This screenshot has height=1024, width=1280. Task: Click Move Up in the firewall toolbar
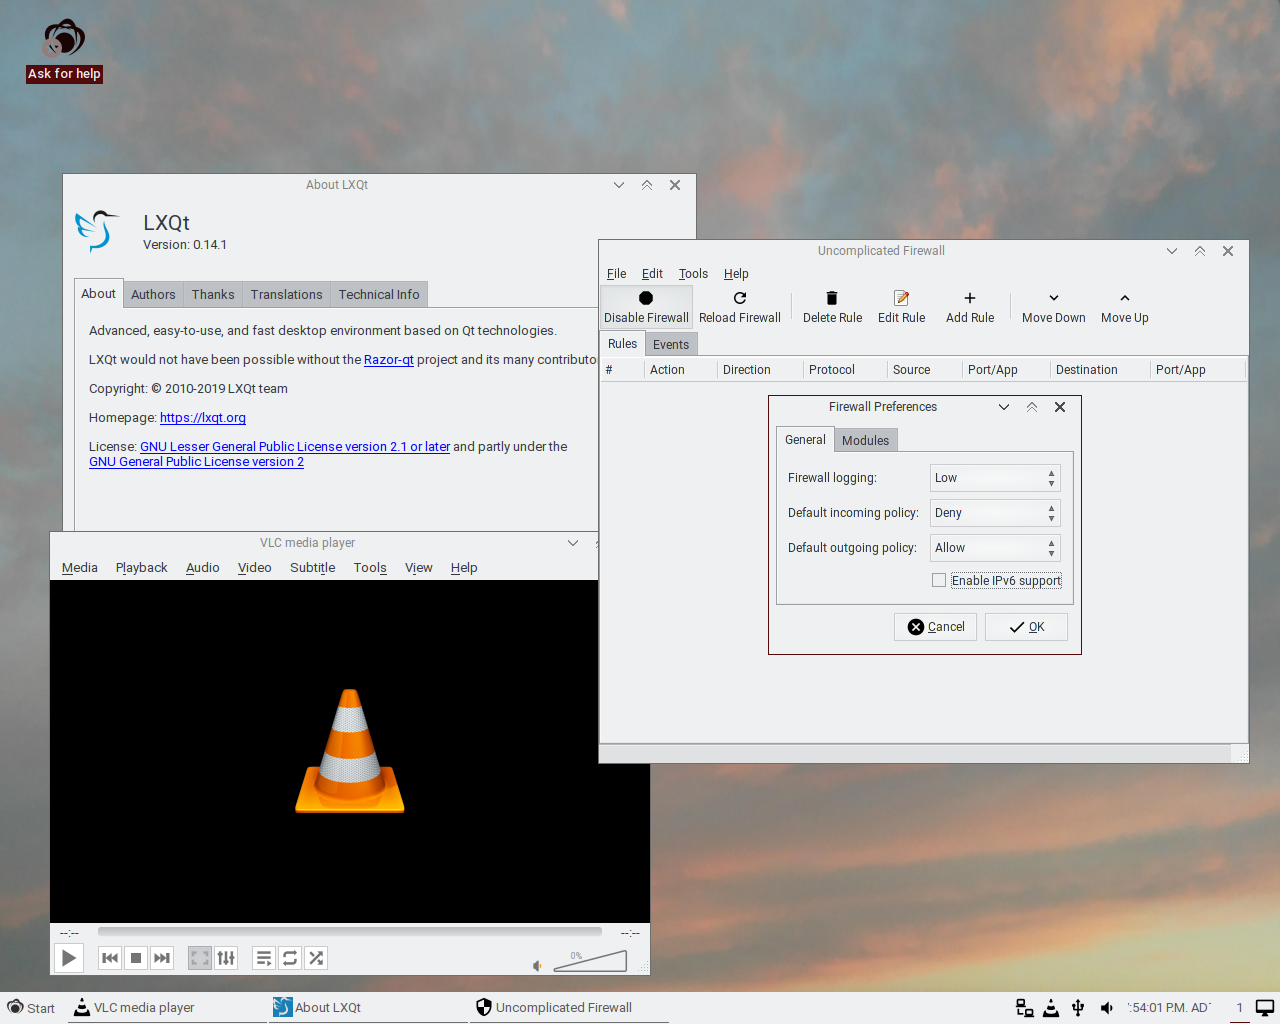point(1125,307)
